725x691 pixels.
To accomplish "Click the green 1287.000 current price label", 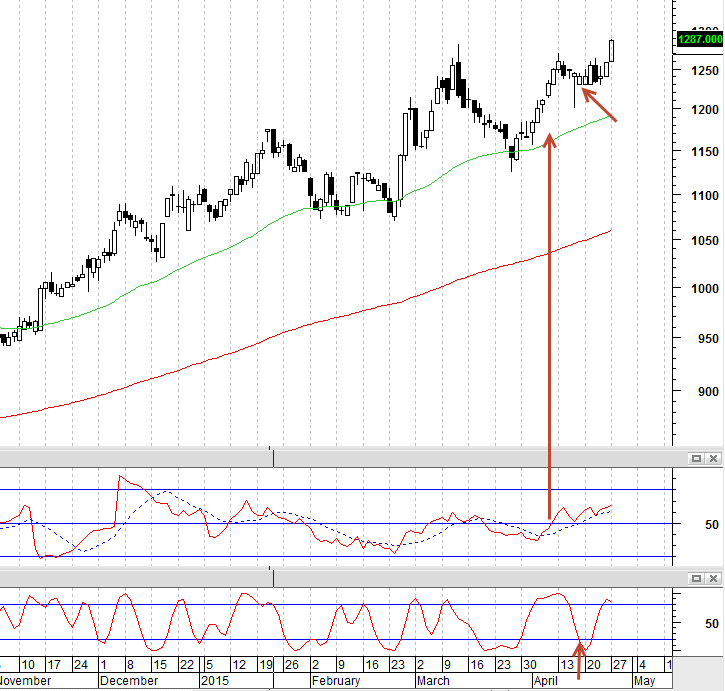I will 700,39.
